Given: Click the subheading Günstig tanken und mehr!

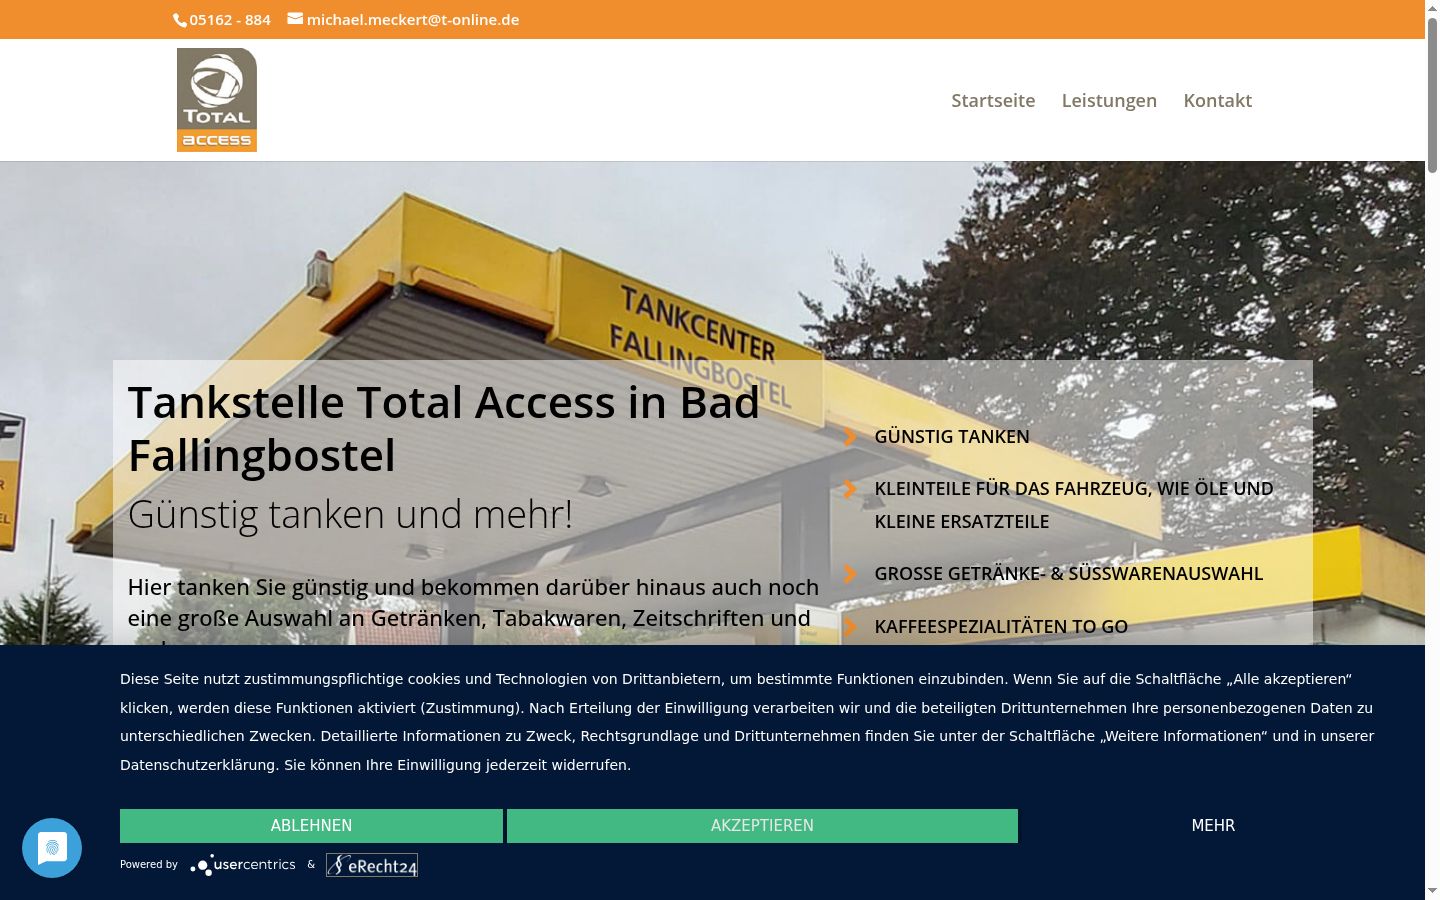Looking at the screenshot, I should (x=350, y=514).
